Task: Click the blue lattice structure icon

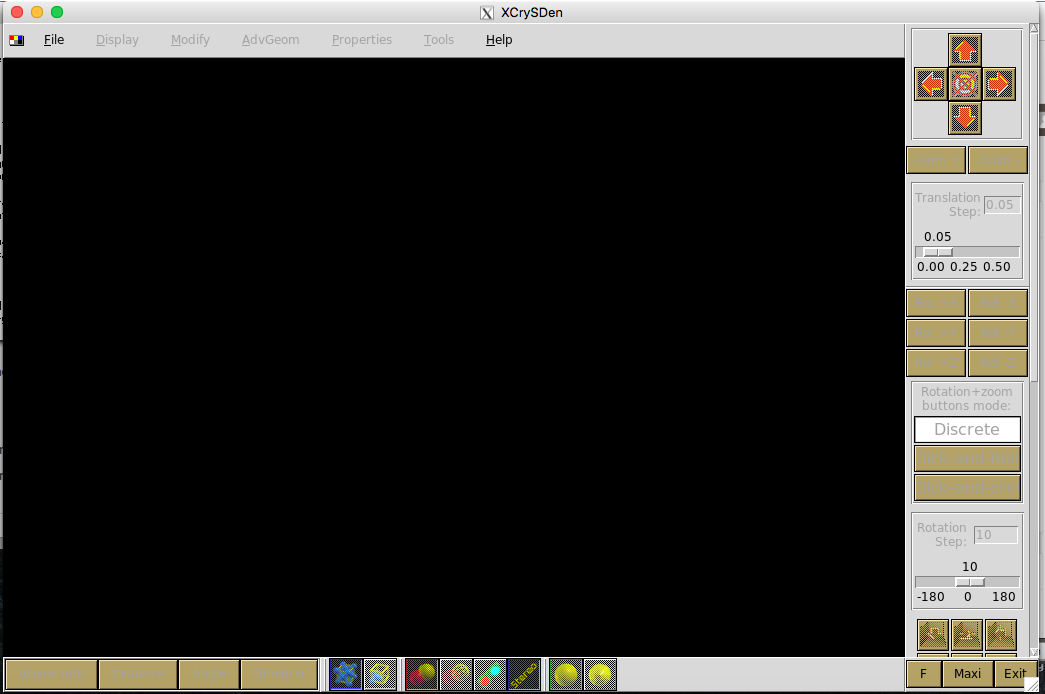Action: pyautogui.click(x=346, y=675)
